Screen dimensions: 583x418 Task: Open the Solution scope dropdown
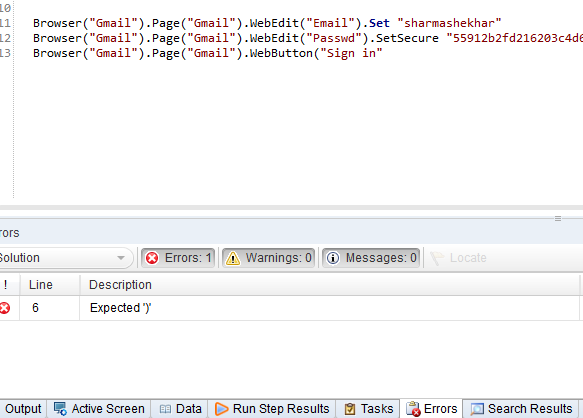coord(65,258)
